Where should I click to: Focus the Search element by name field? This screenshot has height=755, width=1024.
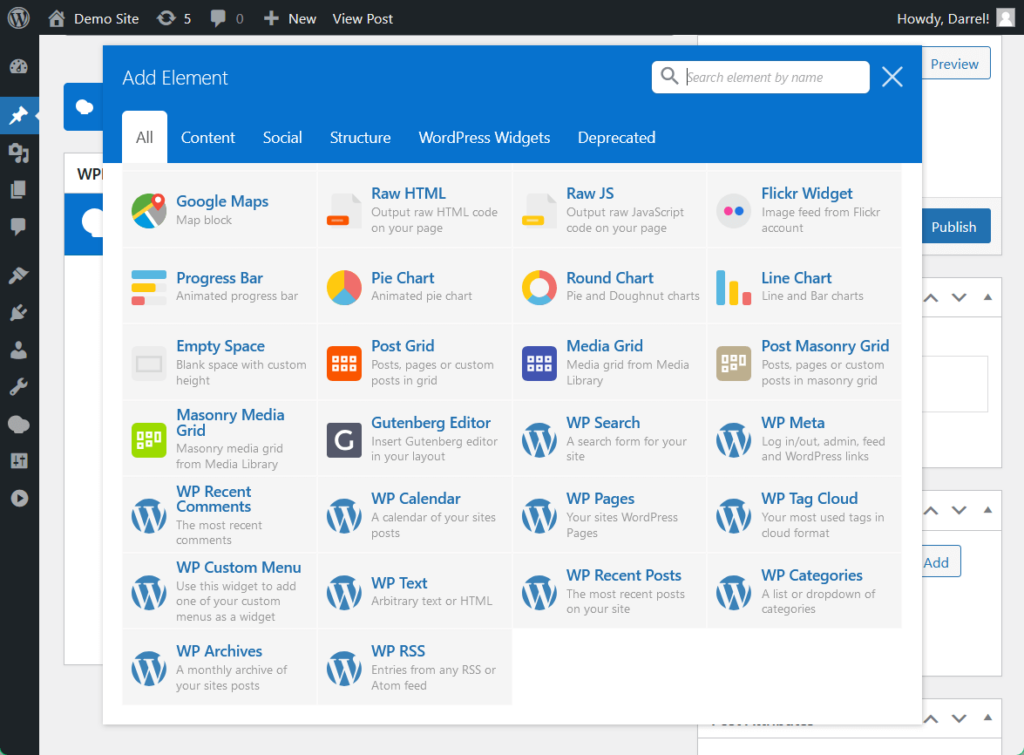point(774,77)
